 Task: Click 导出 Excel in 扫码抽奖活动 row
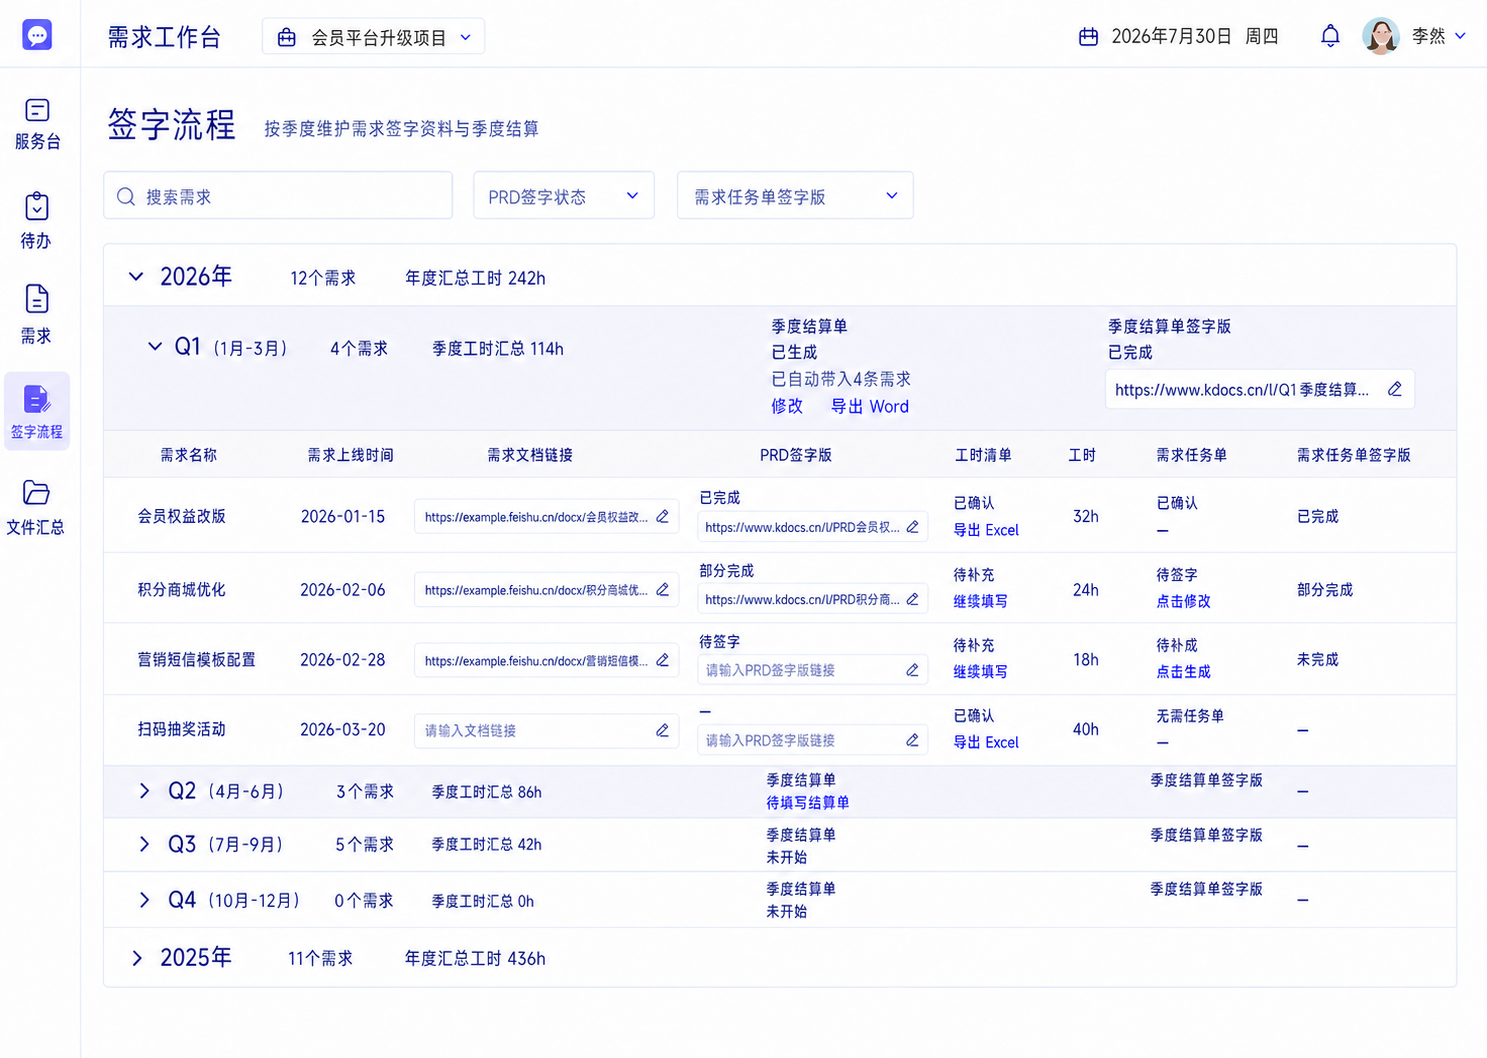click(x=986, y=742)
